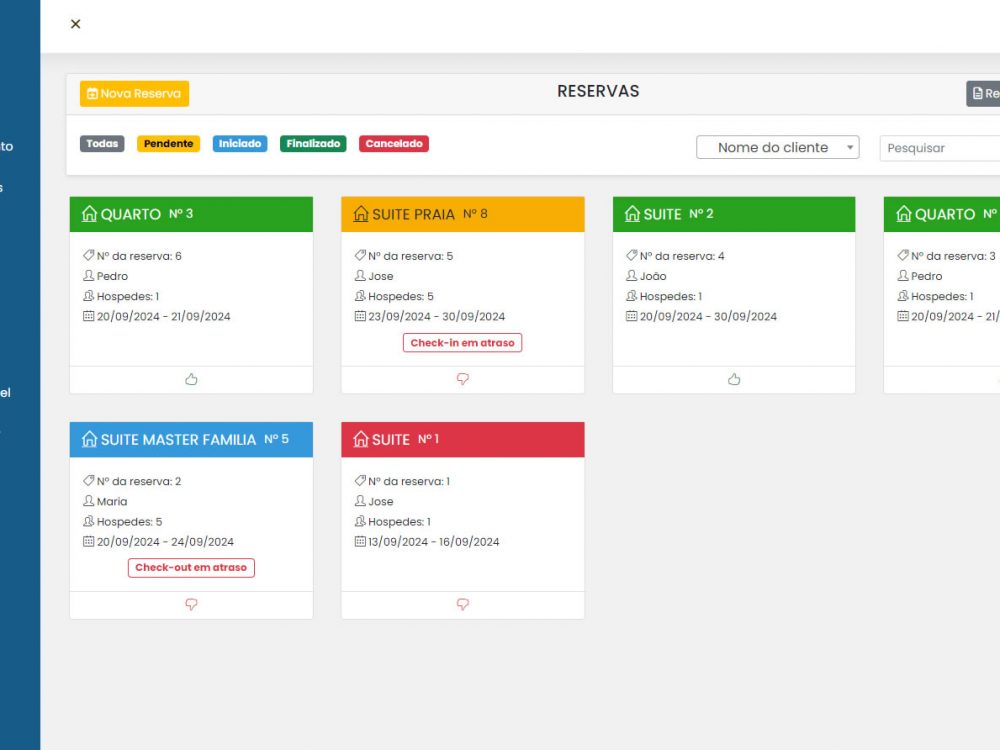
Task: Close the panel with the X icon
Action: click(x=75, y=24)
